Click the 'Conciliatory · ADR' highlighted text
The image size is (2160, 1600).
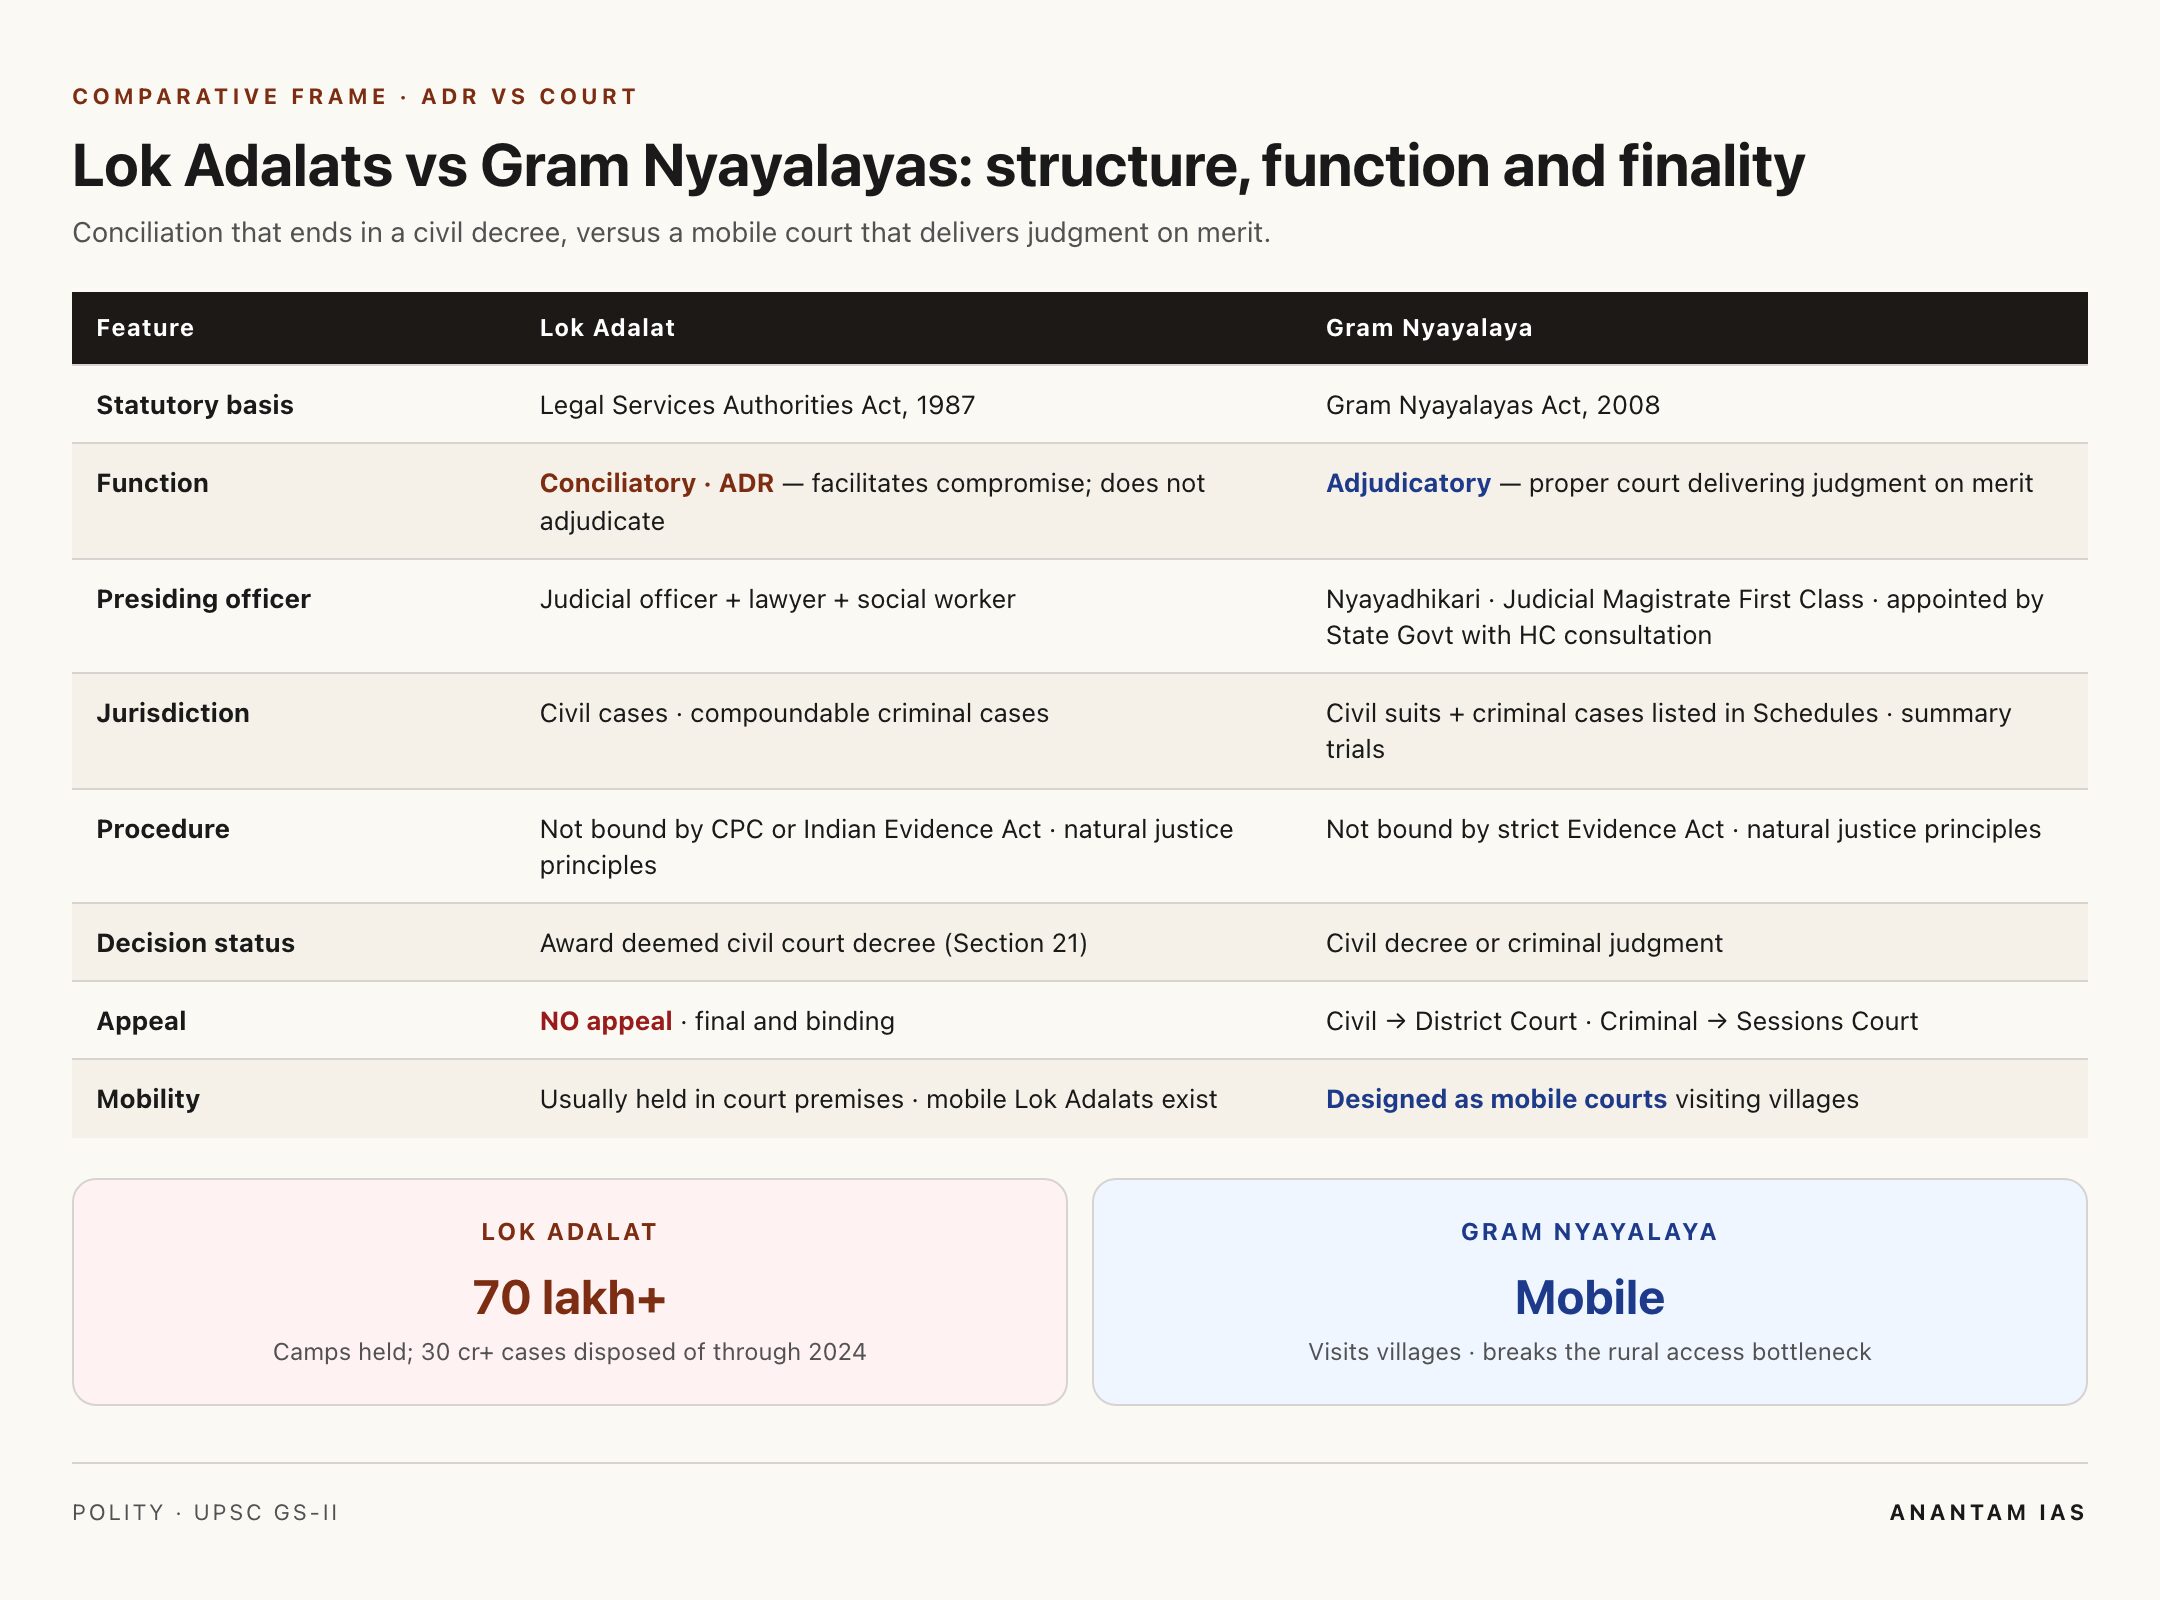[657, 483]
